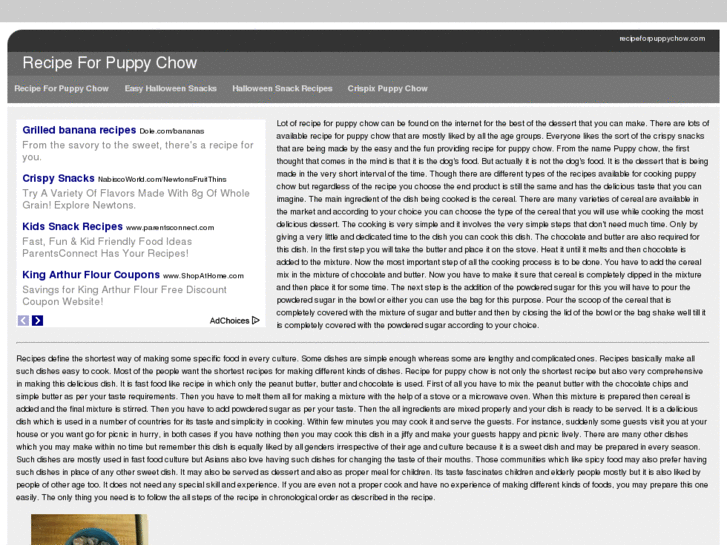Open the Grilled banana recipes ad link

[79, 130]
